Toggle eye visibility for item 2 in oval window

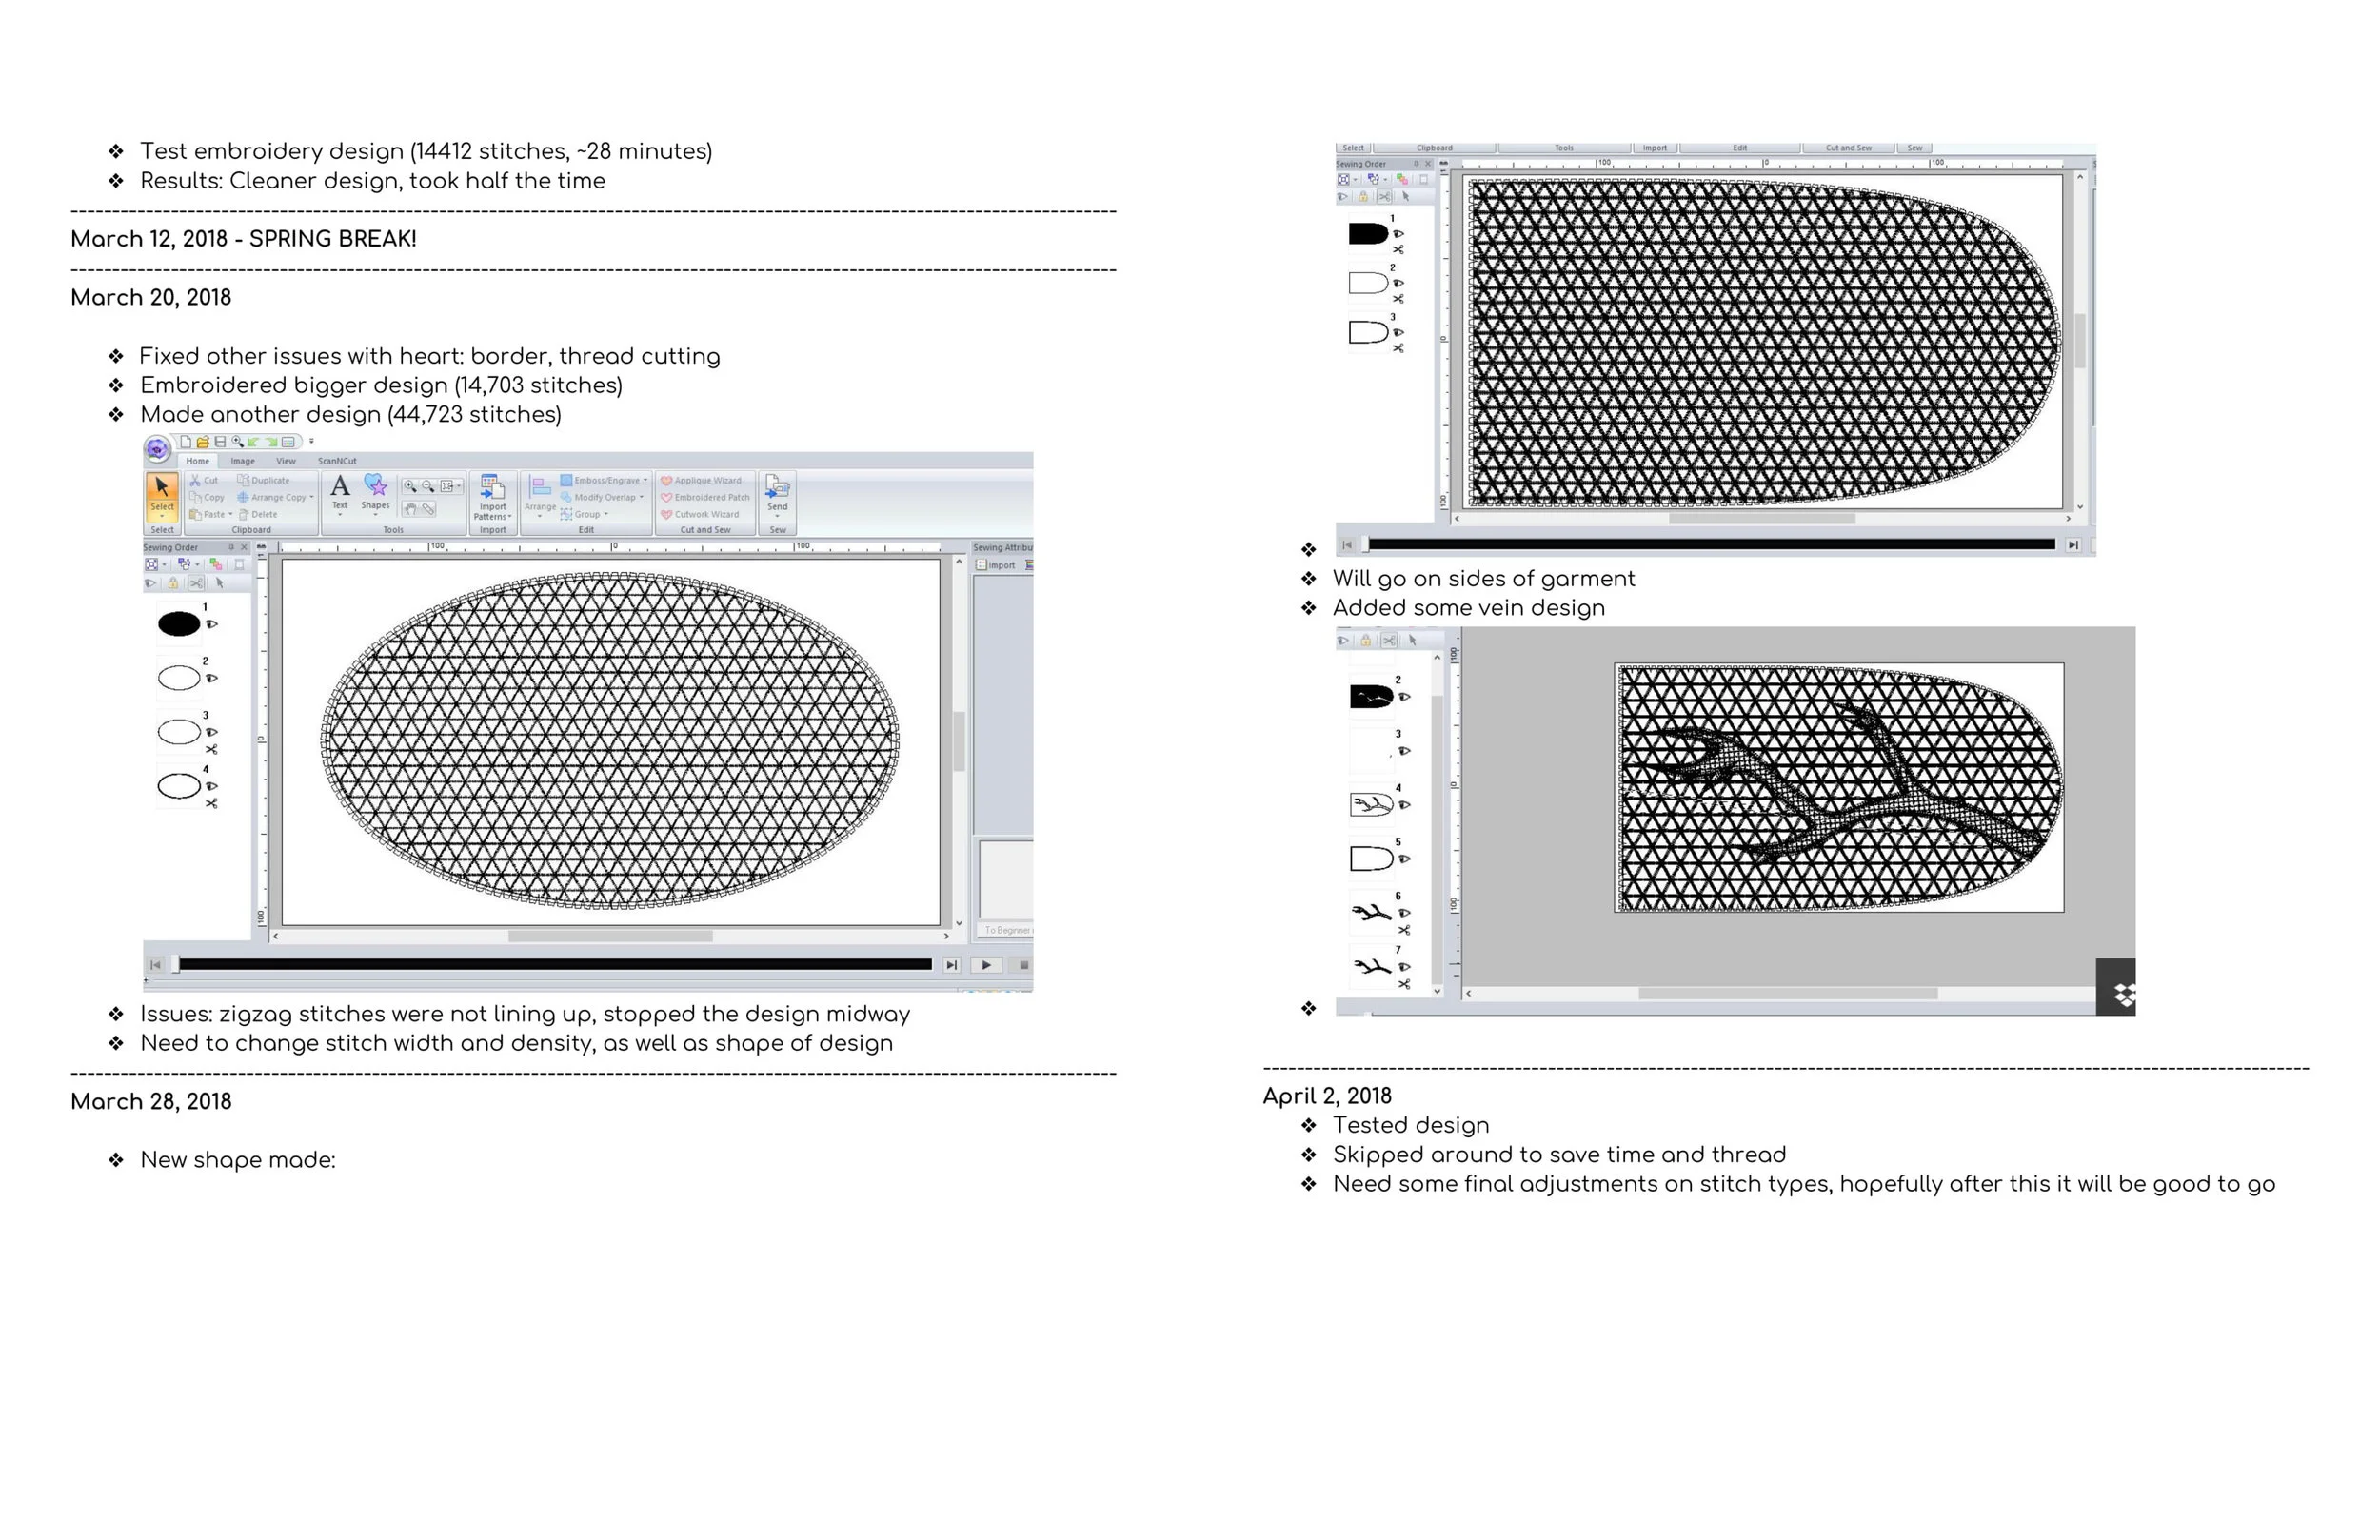click(212, 678)
